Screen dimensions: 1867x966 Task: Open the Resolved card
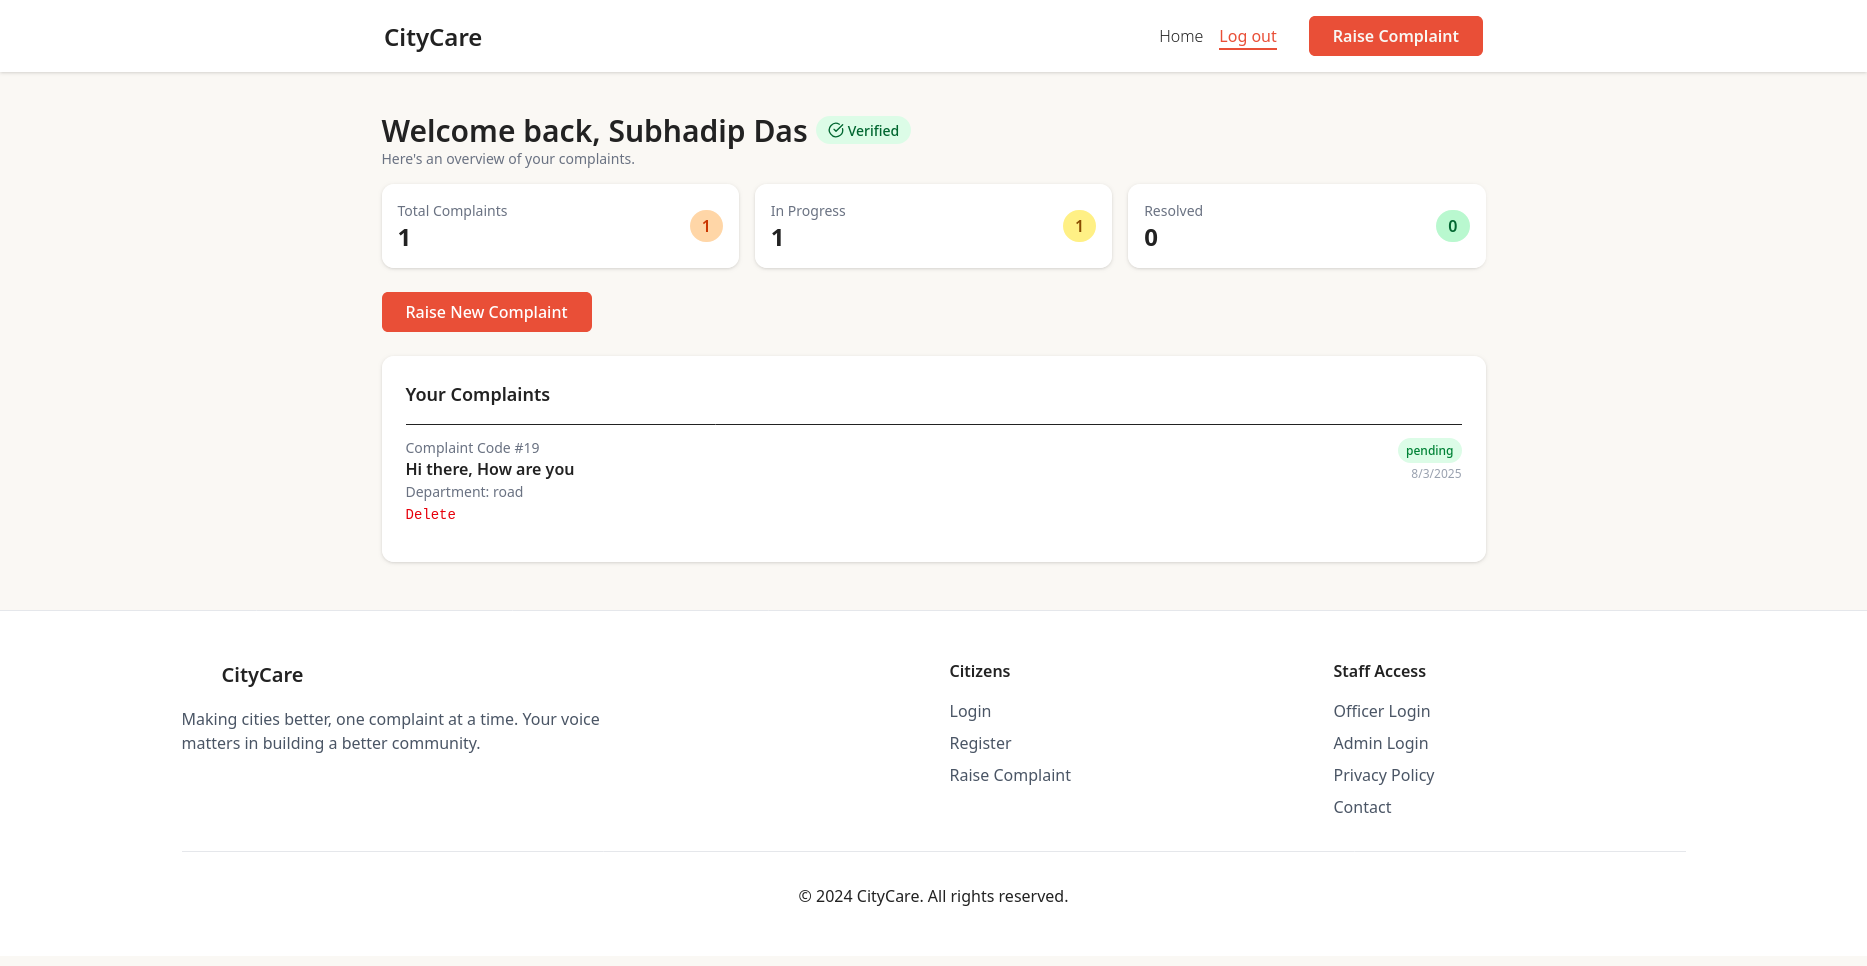tap(1306, 226)
